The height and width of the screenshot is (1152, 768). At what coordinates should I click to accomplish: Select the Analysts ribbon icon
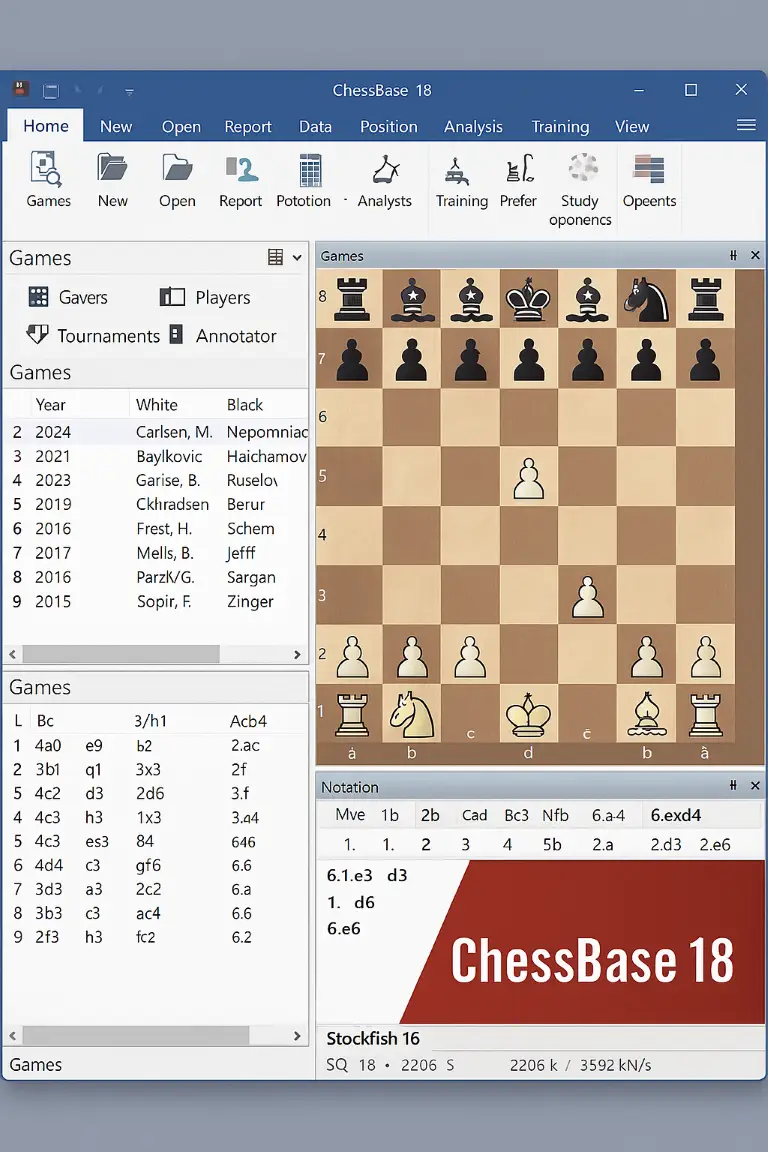[384, 180]
